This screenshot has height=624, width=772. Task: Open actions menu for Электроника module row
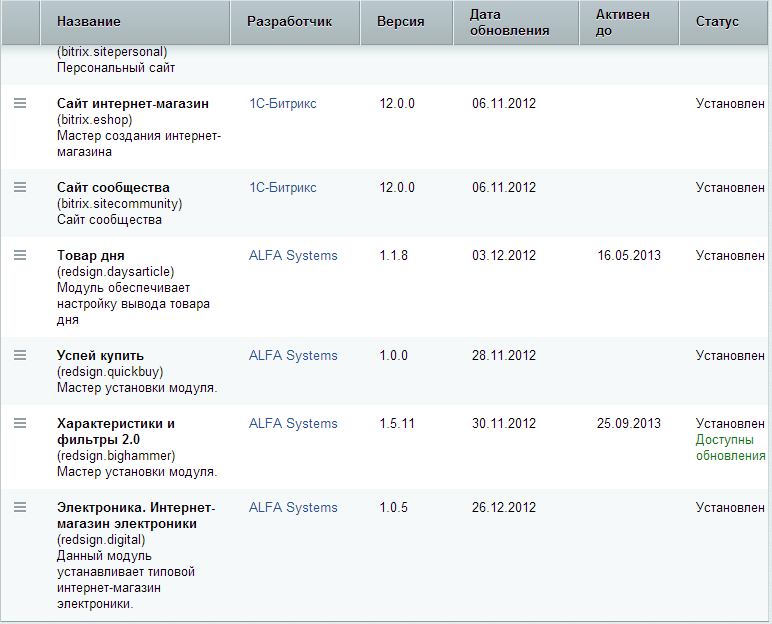coord(20,507)
